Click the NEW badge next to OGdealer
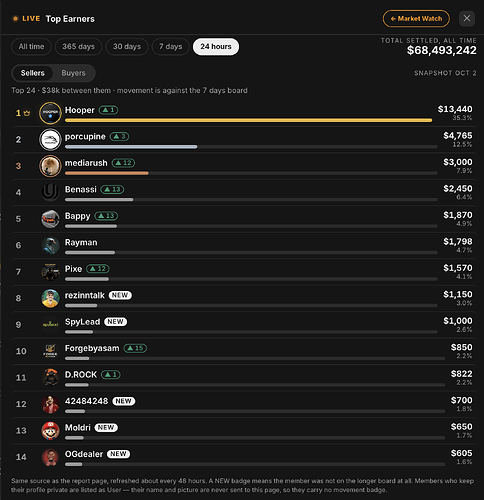 click(x=119, y=454)
